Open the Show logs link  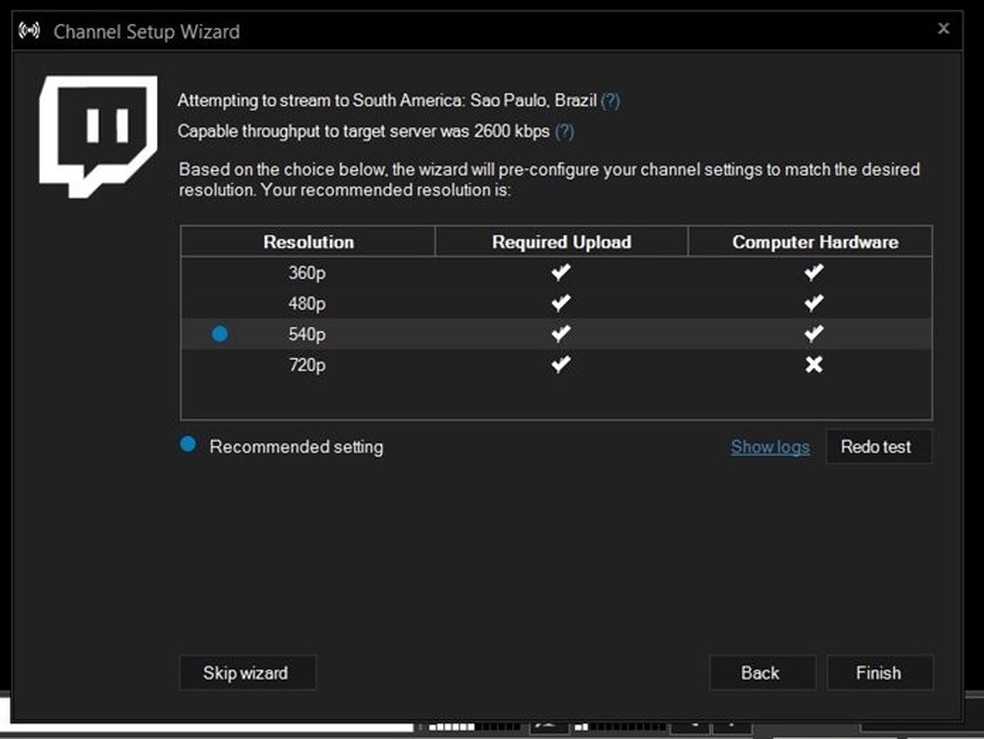pyautogui.click(x=770, y=447)
